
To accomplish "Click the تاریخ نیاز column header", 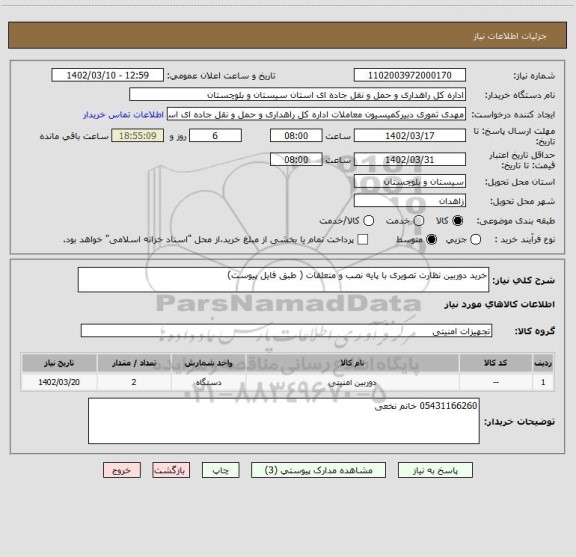I will coord(59,363).
